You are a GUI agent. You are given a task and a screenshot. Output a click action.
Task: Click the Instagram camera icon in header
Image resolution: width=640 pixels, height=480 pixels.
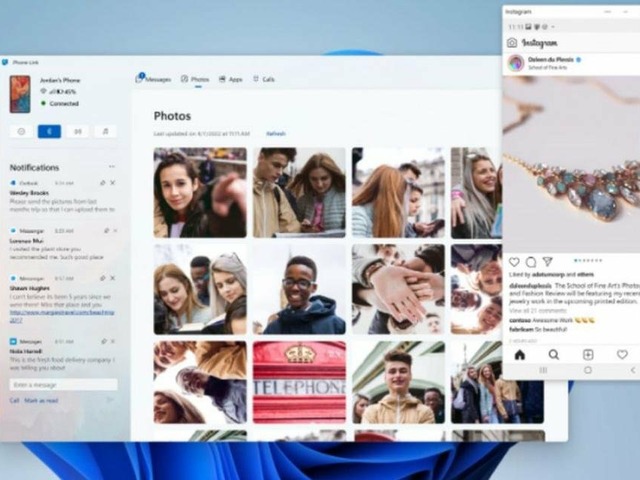point(512,43)
